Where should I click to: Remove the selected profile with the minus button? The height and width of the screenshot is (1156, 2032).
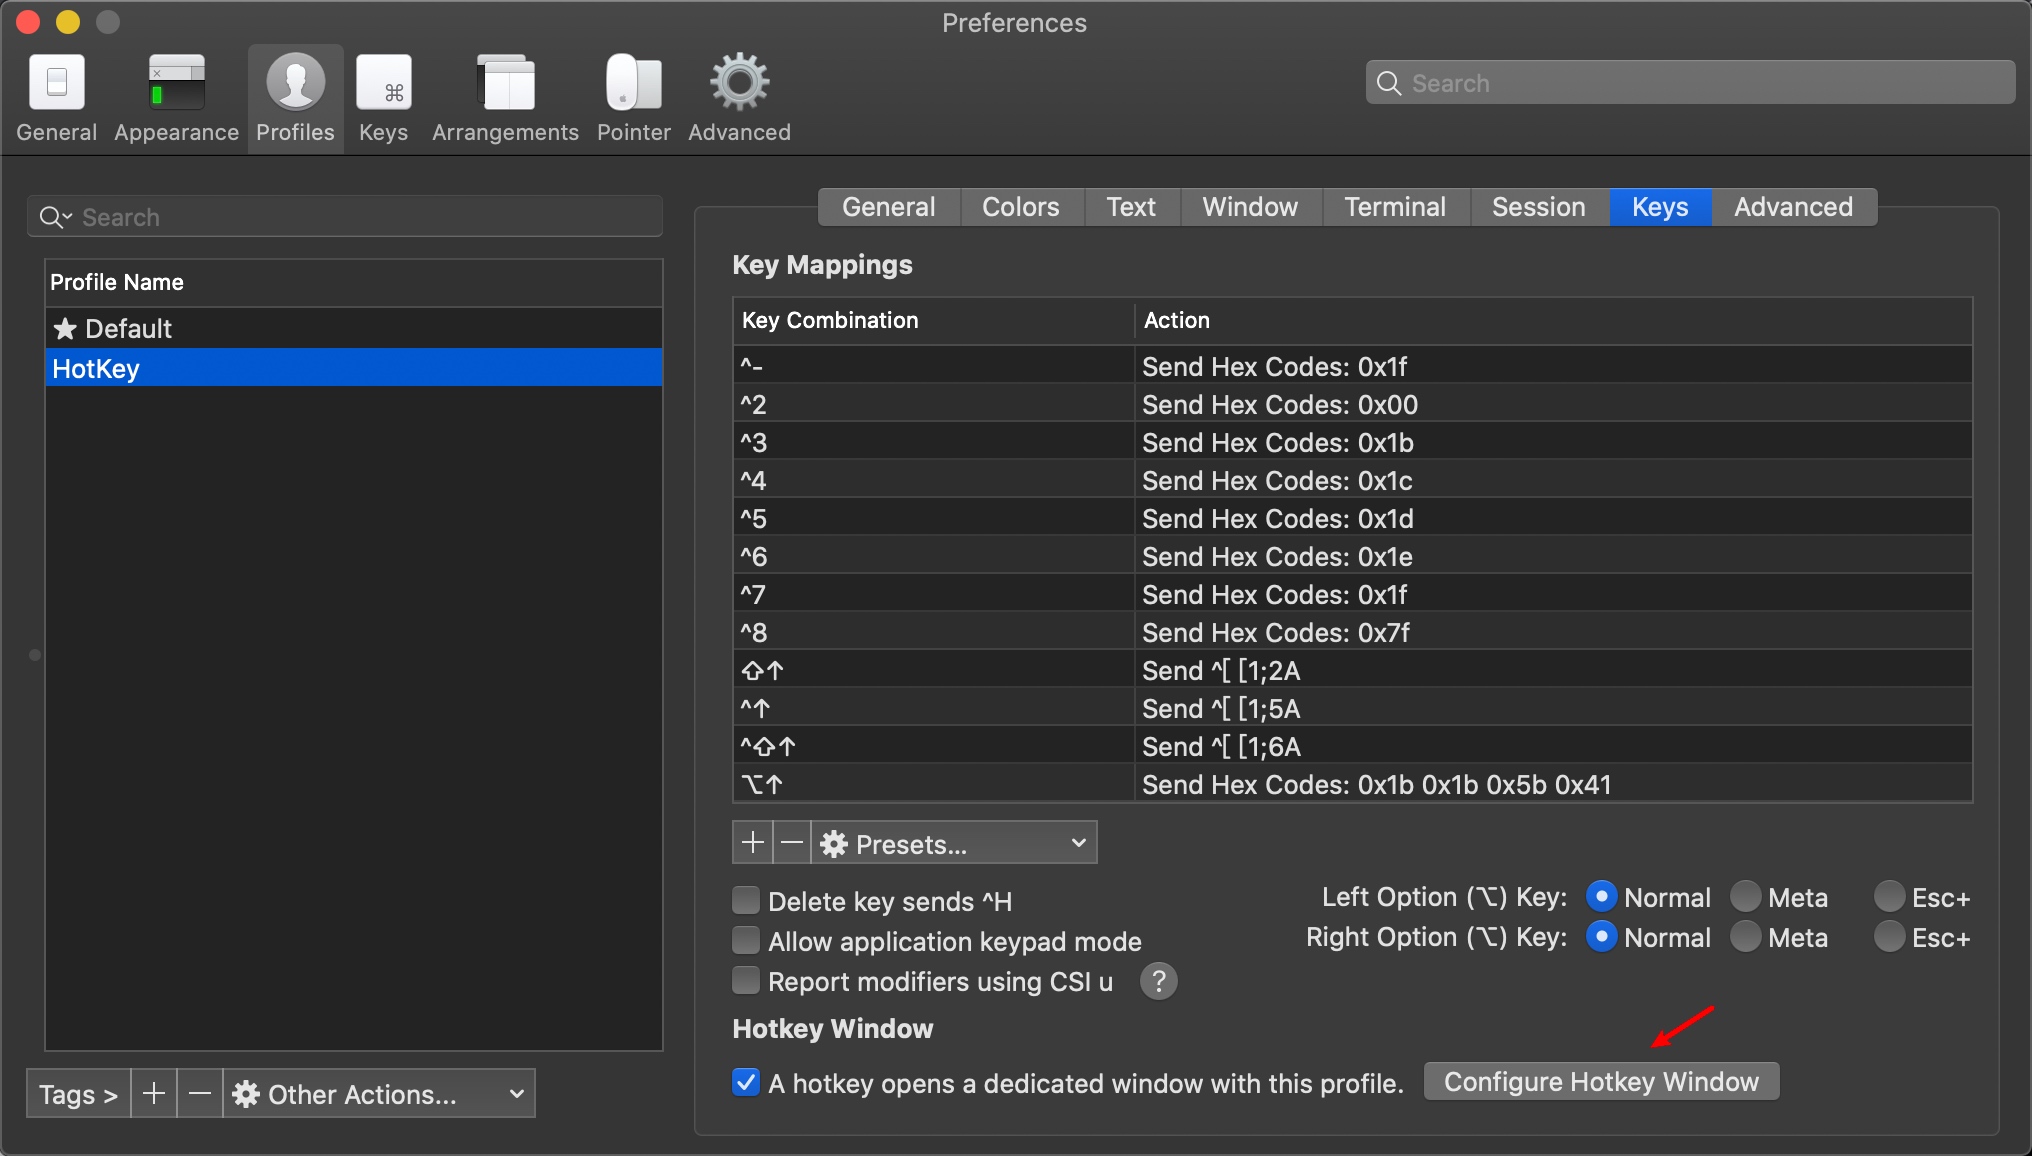coord(200,1094)
